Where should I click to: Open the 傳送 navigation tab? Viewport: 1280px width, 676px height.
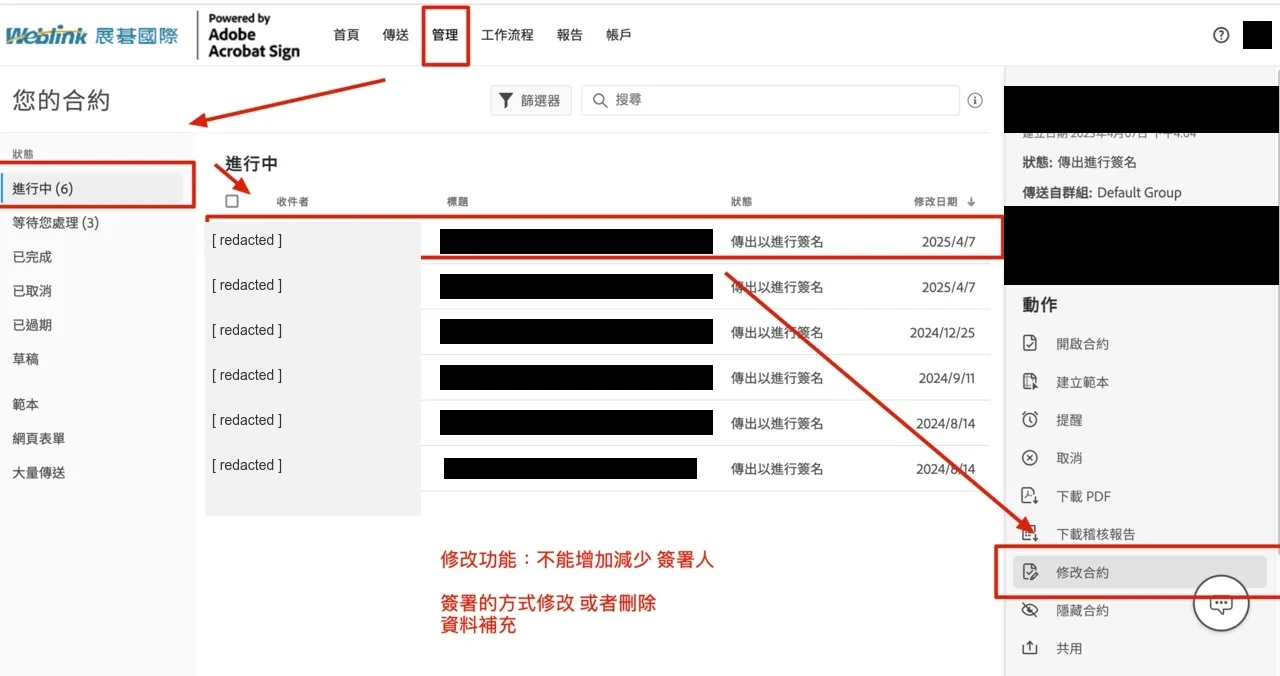coord(396,35)
